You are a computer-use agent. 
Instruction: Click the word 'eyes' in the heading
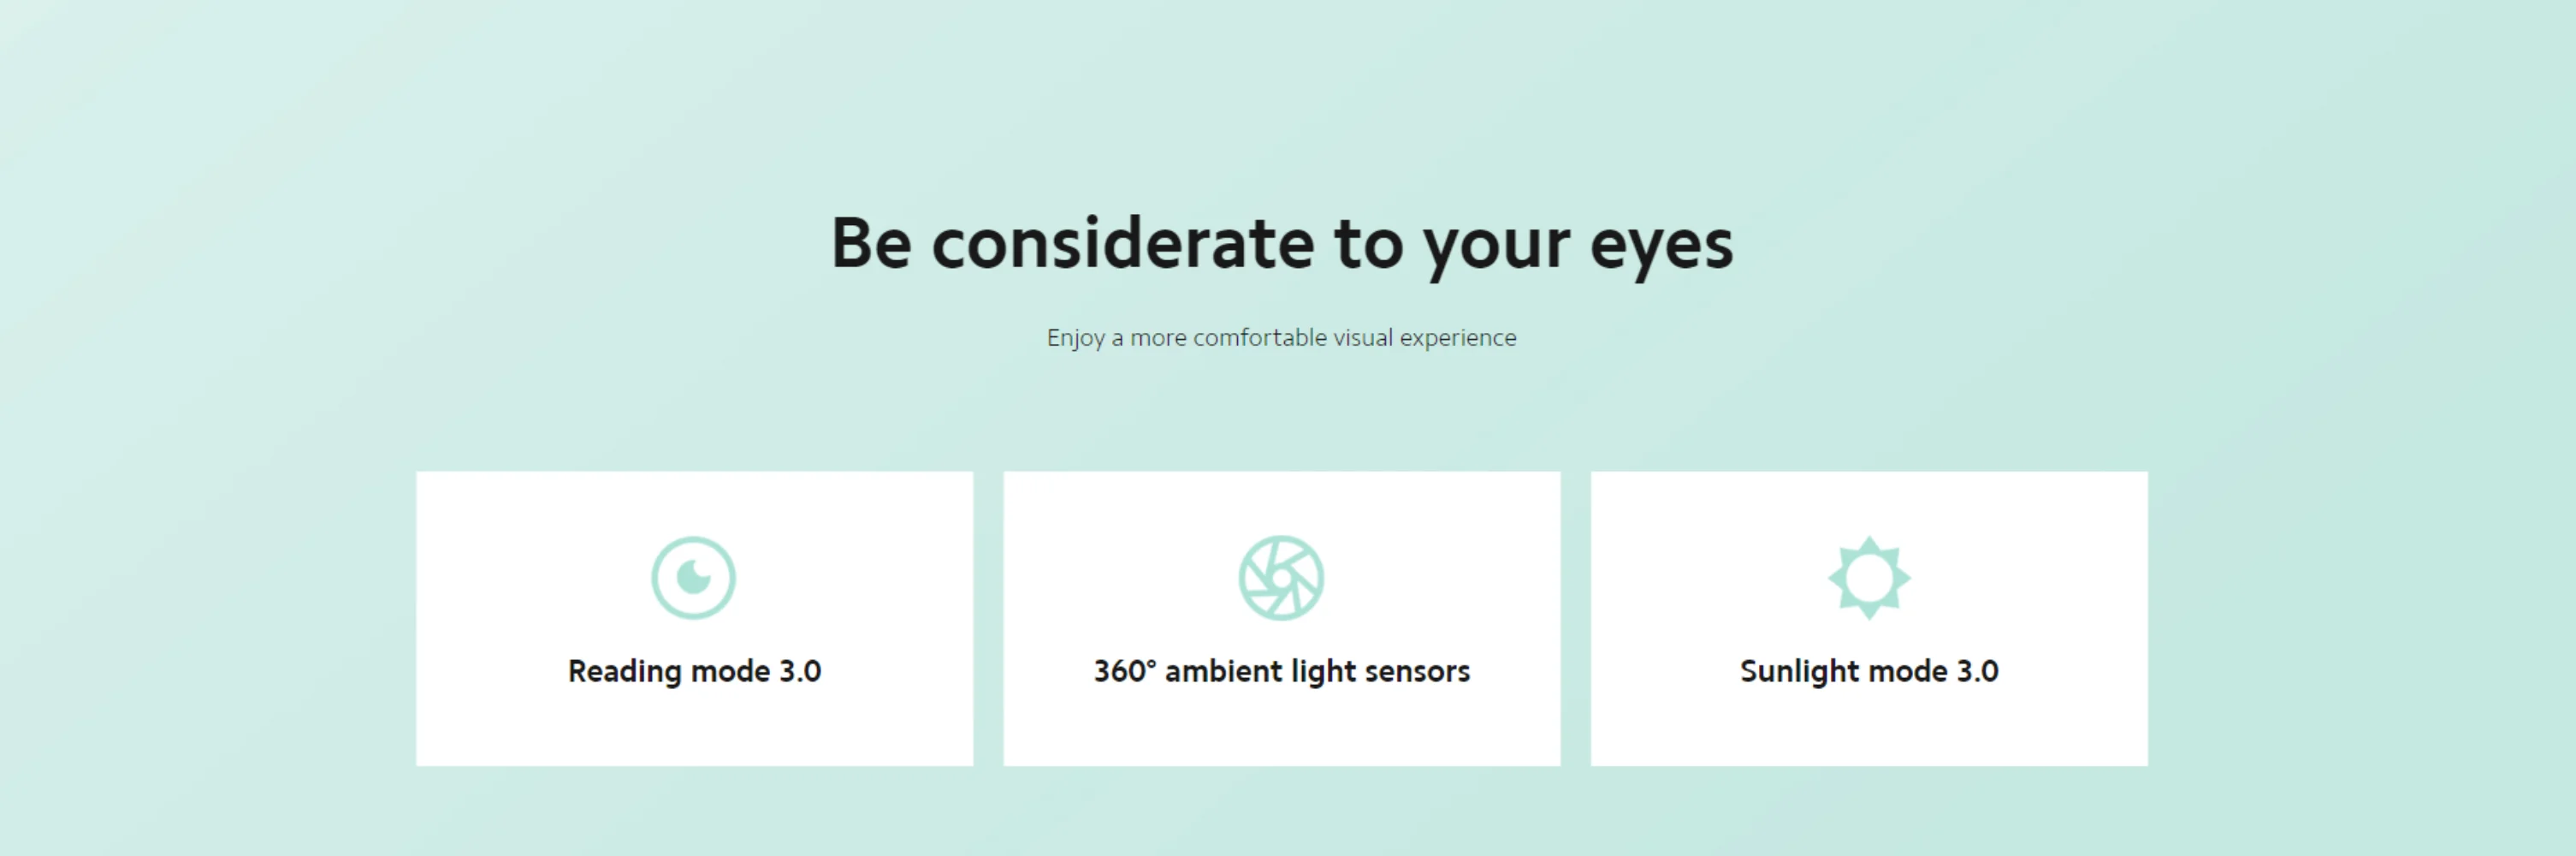1662,250
